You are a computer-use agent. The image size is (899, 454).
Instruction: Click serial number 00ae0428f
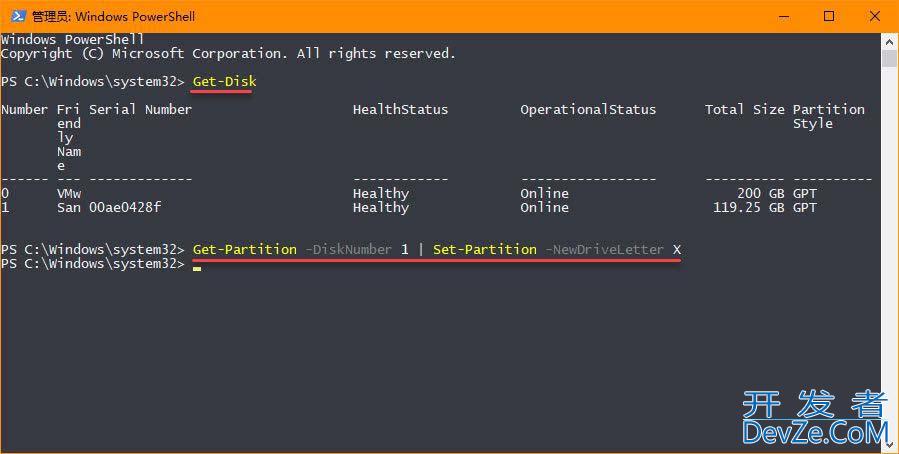click(125, 208)
